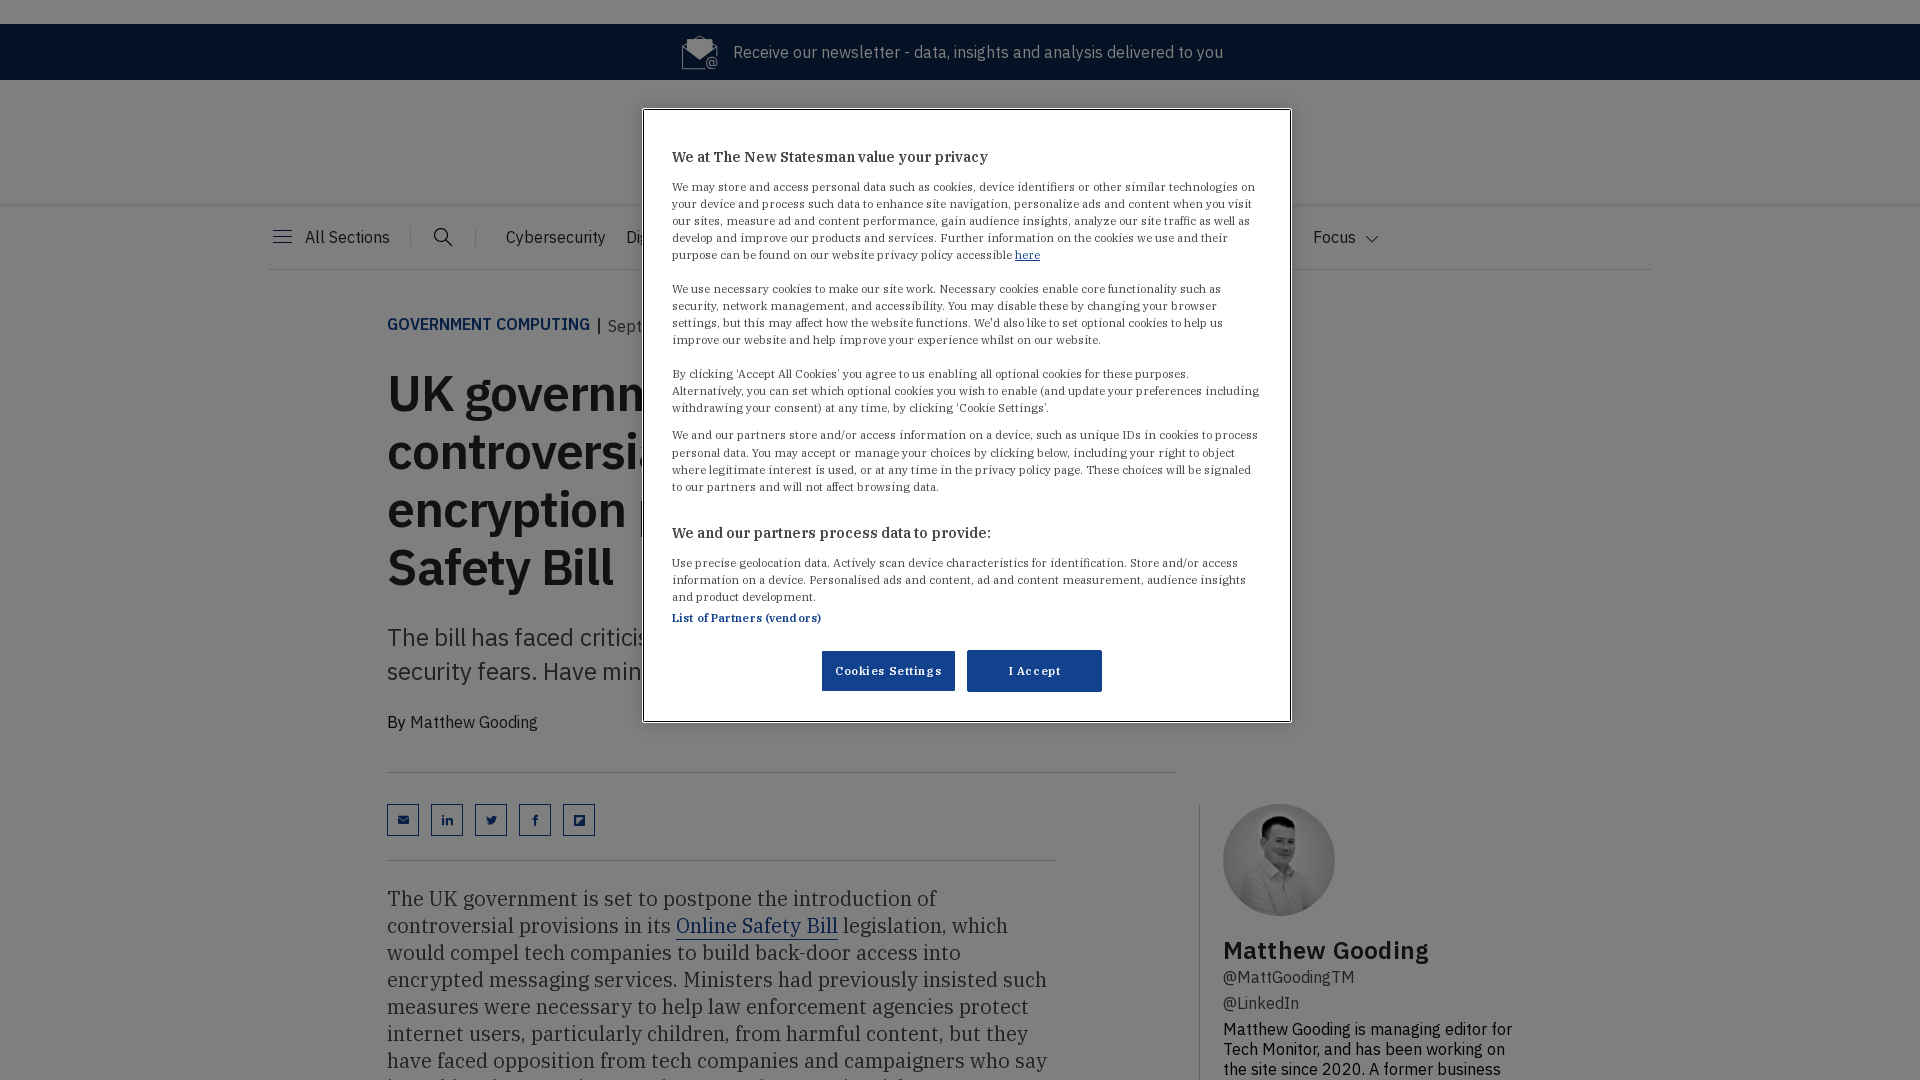Click the hamburger All Sections menu icon
Viewport: 1920px width, 1080px height.
click(281, 236)
